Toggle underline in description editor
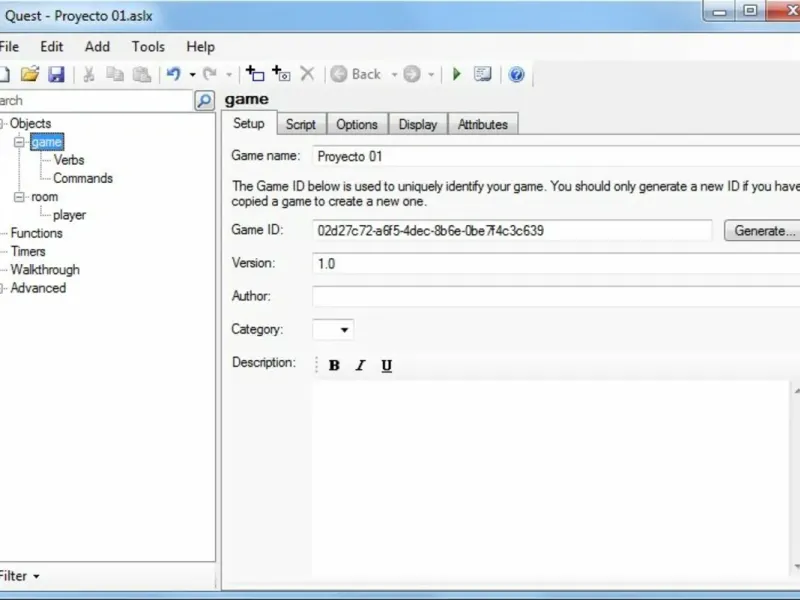Screen dimensions: 800x600 pos(387,365)
